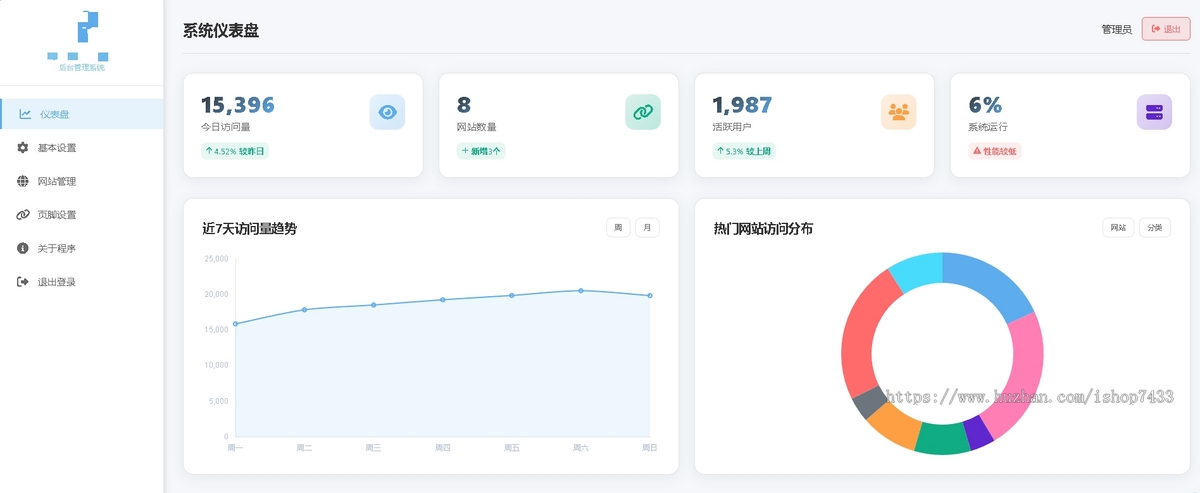Click the info icon for 关于程序
1200x493 pixels.
pos(23,248)
